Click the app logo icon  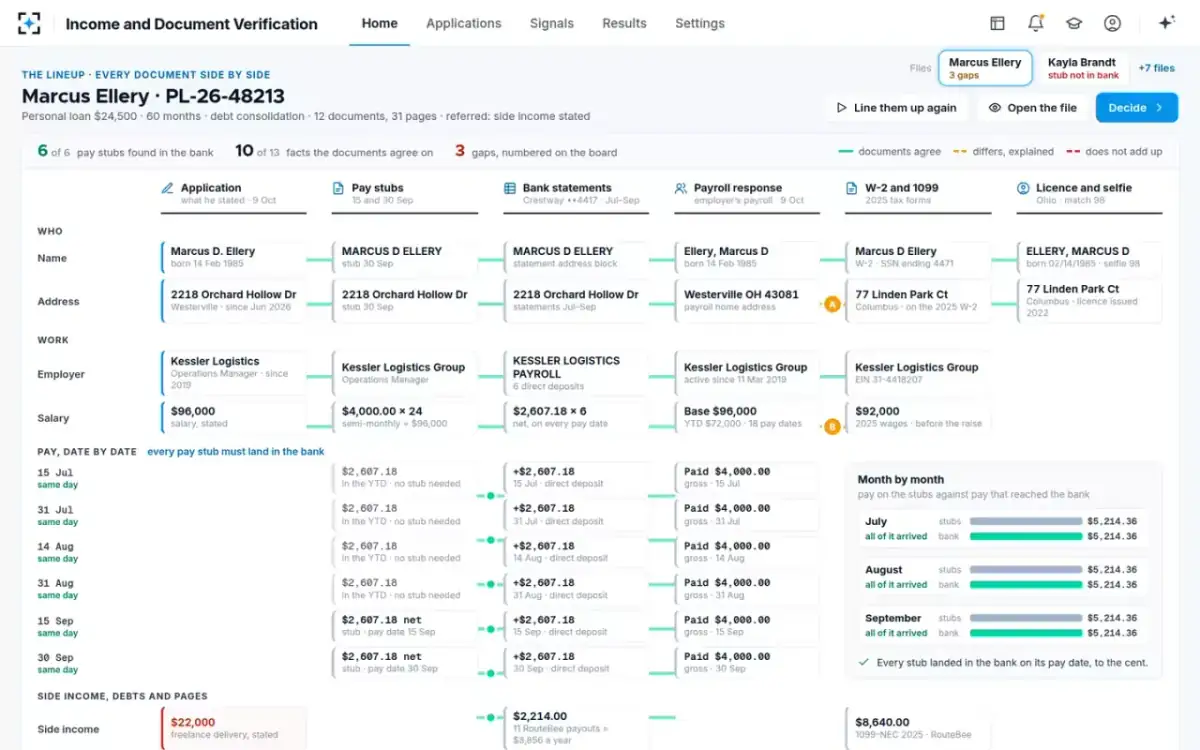30,23
